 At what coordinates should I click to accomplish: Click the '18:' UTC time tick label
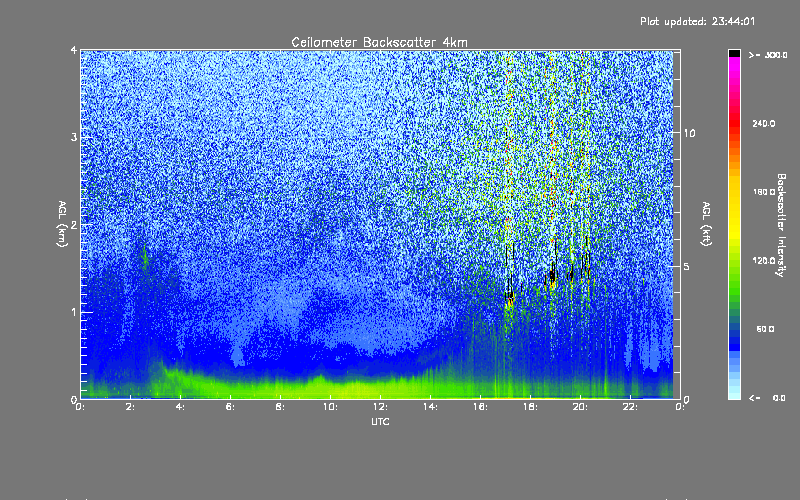(530, 407)
